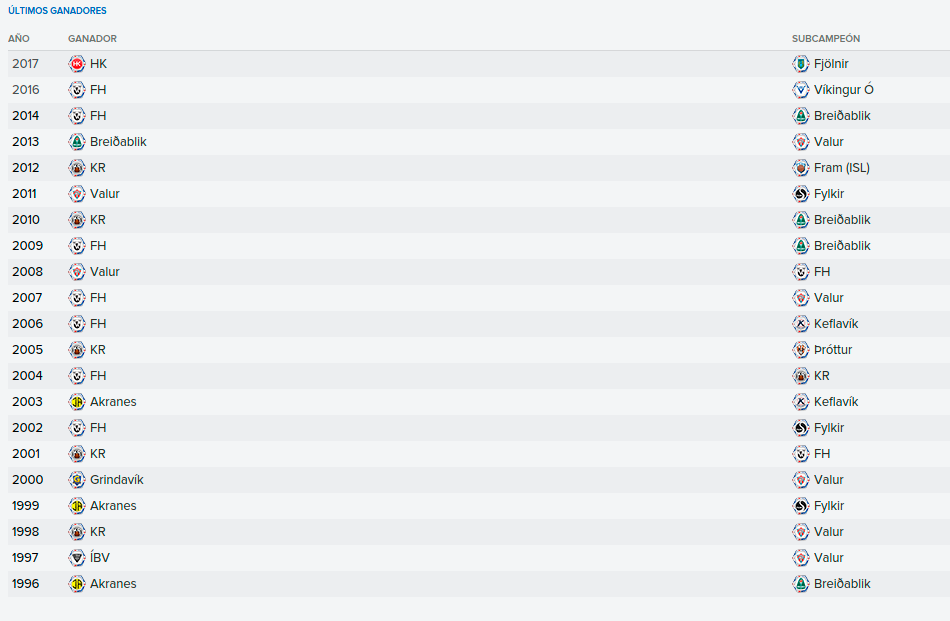The height and width of the screenshot is (621, 950).
Task: Click the Breiðablik badge in 2013 winner row
Action: click(x=76, y=142)
